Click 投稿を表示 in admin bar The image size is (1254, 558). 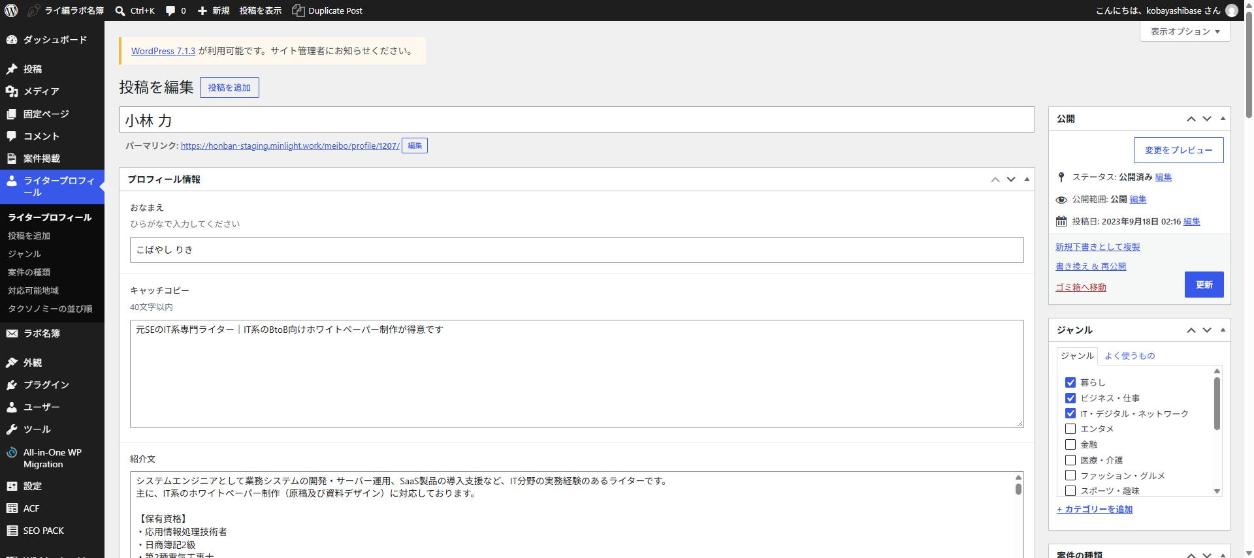[x=260, y=10]
